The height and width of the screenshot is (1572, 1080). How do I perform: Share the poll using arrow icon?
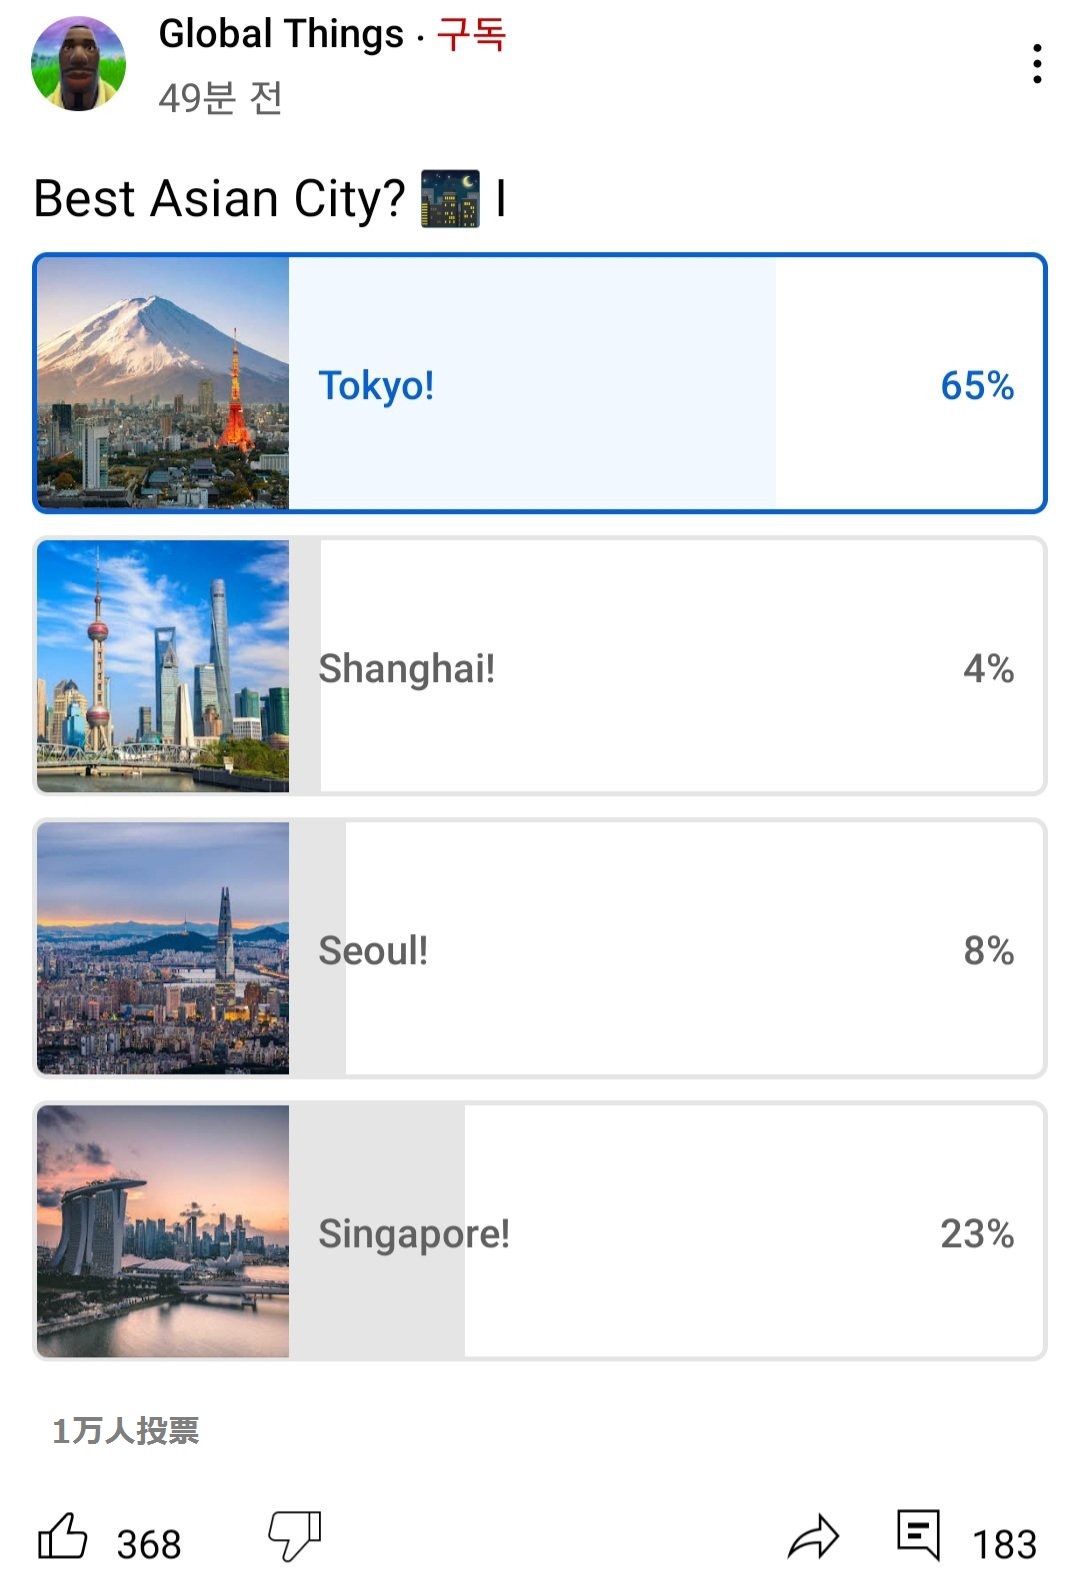coord(813,1537)
